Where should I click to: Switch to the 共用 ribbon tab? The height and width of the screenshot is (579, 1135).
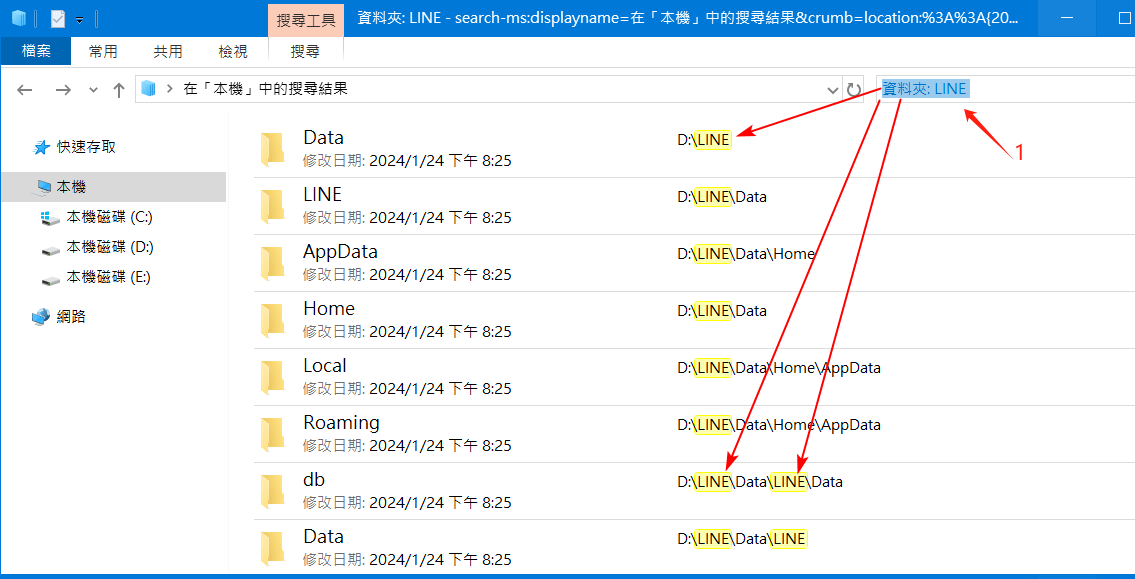(x=168, y=51)
